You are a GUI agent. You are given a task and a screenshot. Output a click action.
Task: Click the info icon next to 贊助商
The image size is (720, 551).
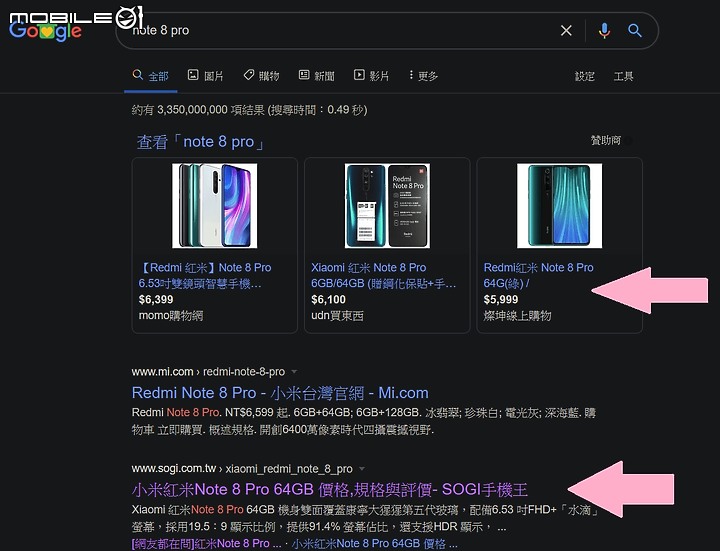[x=628, y=141]
